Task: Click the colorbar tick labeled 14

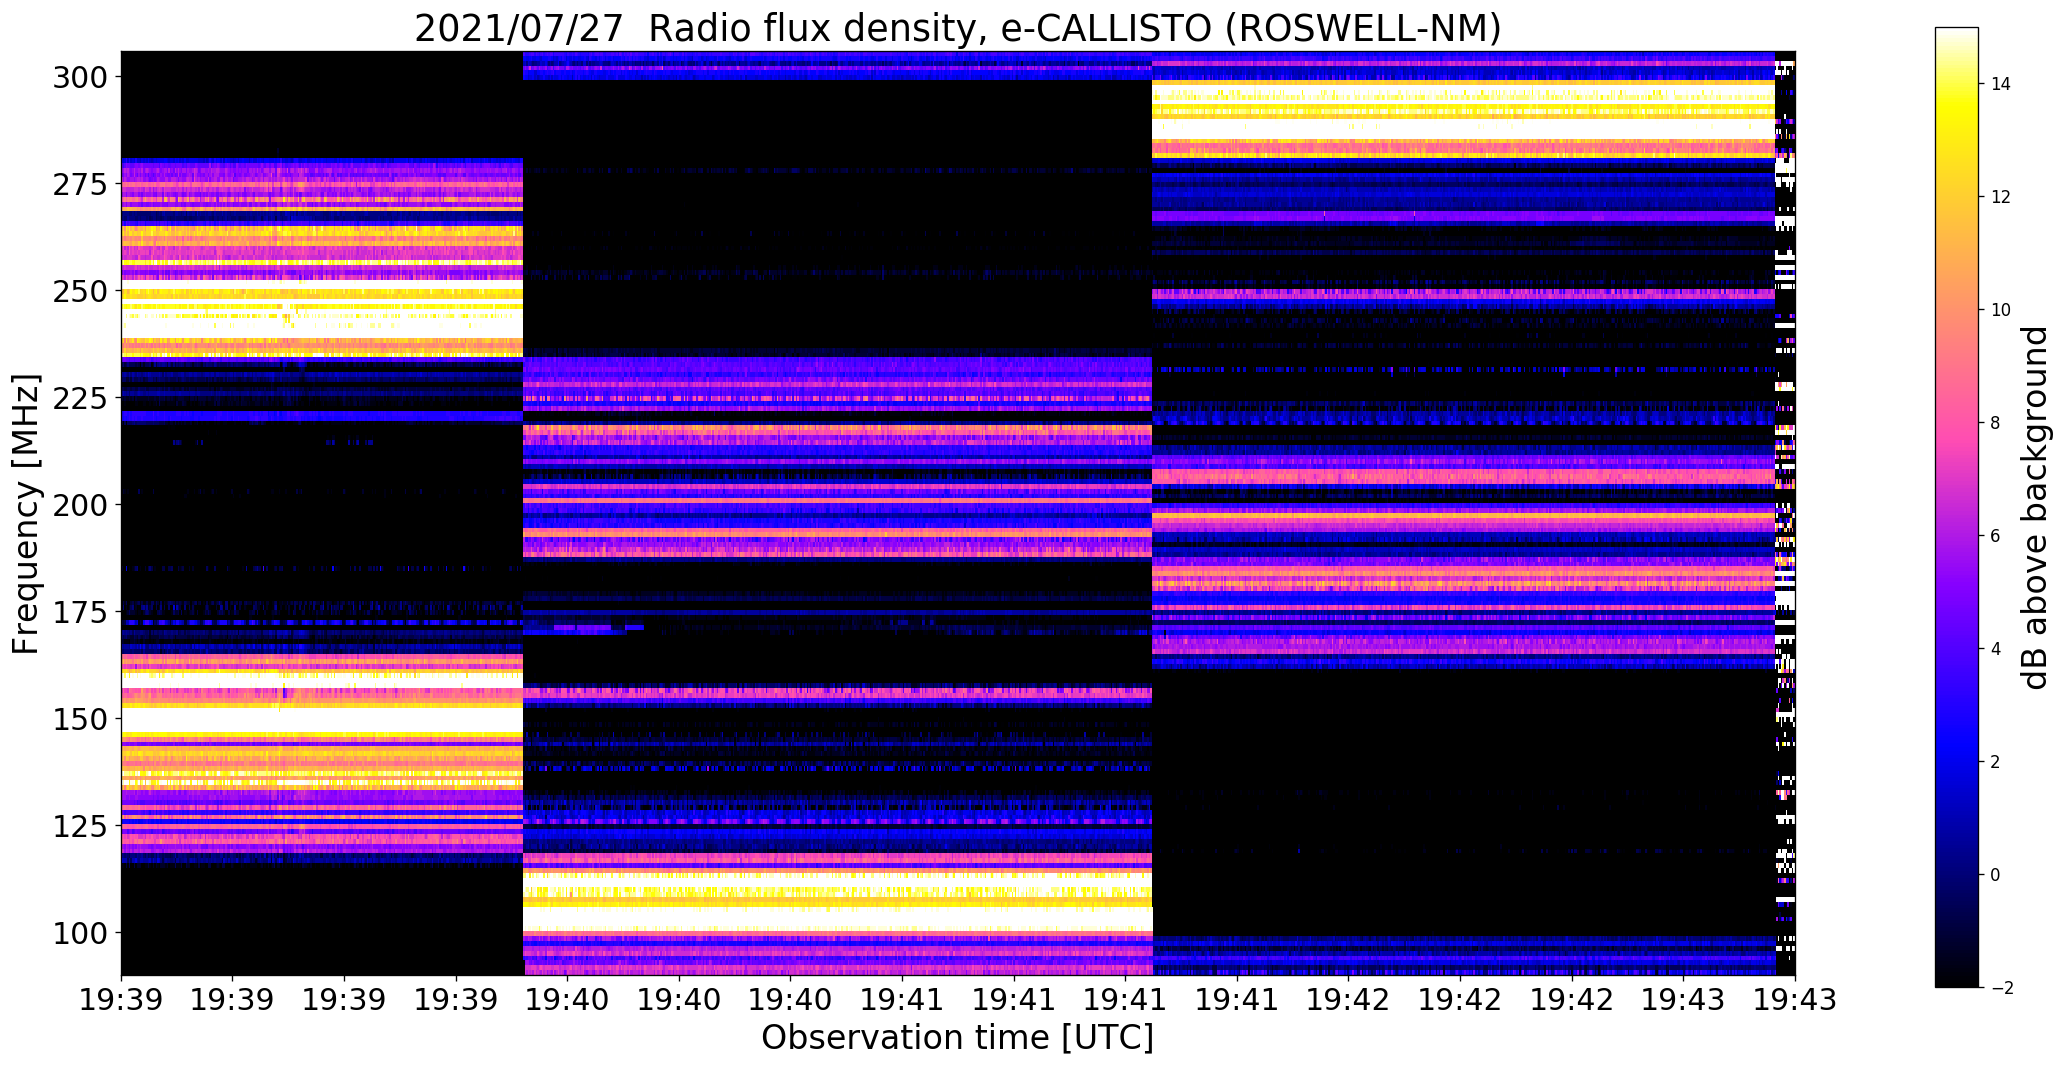Action: pyautogui.click(x=2001, y=84)
